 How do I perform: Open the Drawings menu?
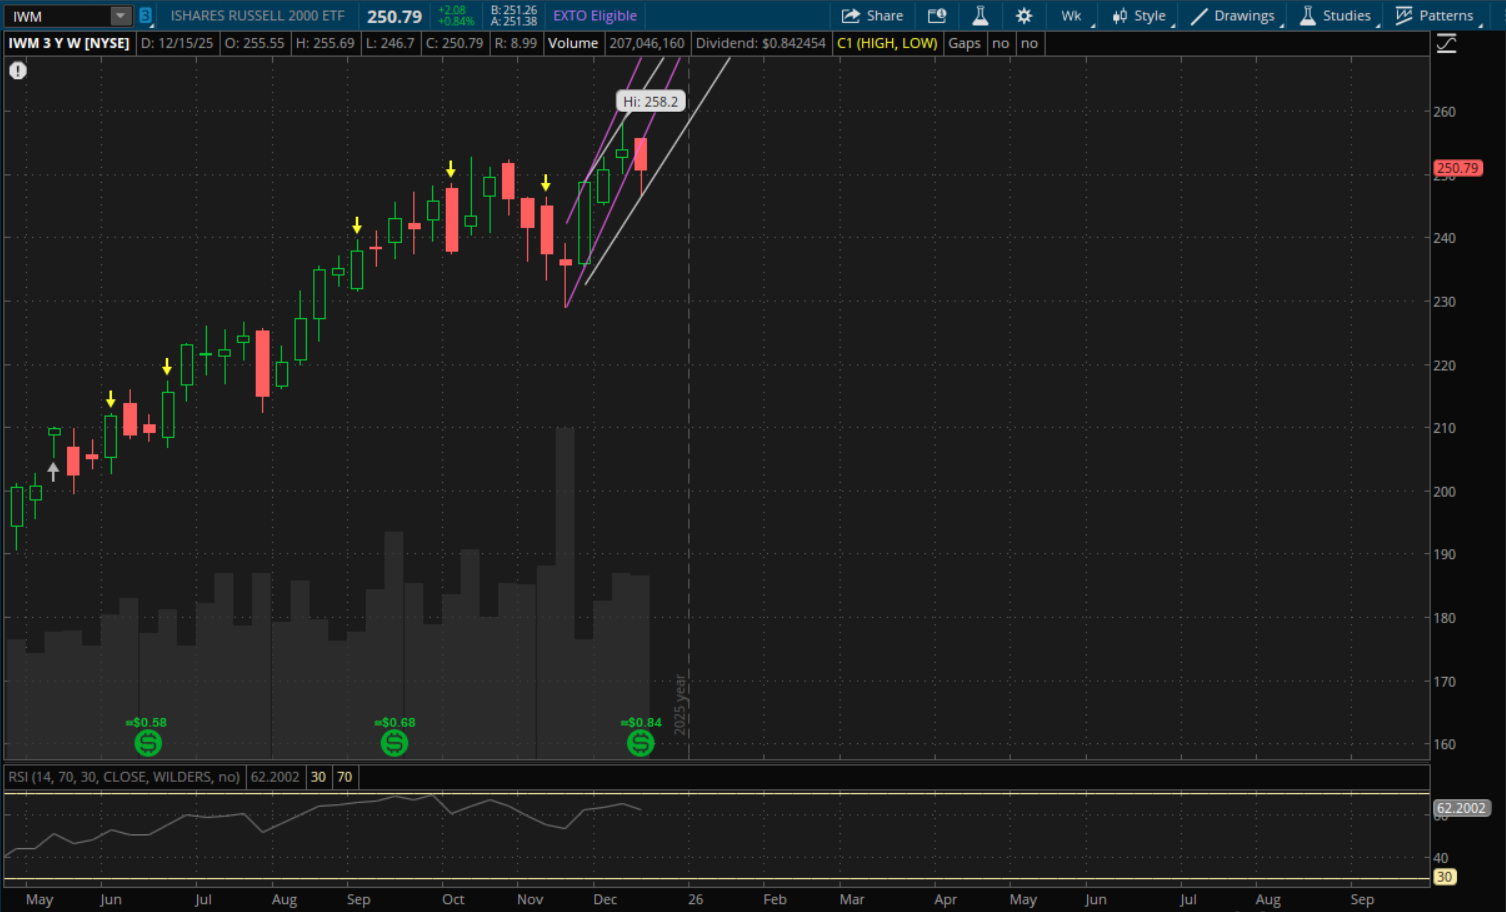(1233, 16)
